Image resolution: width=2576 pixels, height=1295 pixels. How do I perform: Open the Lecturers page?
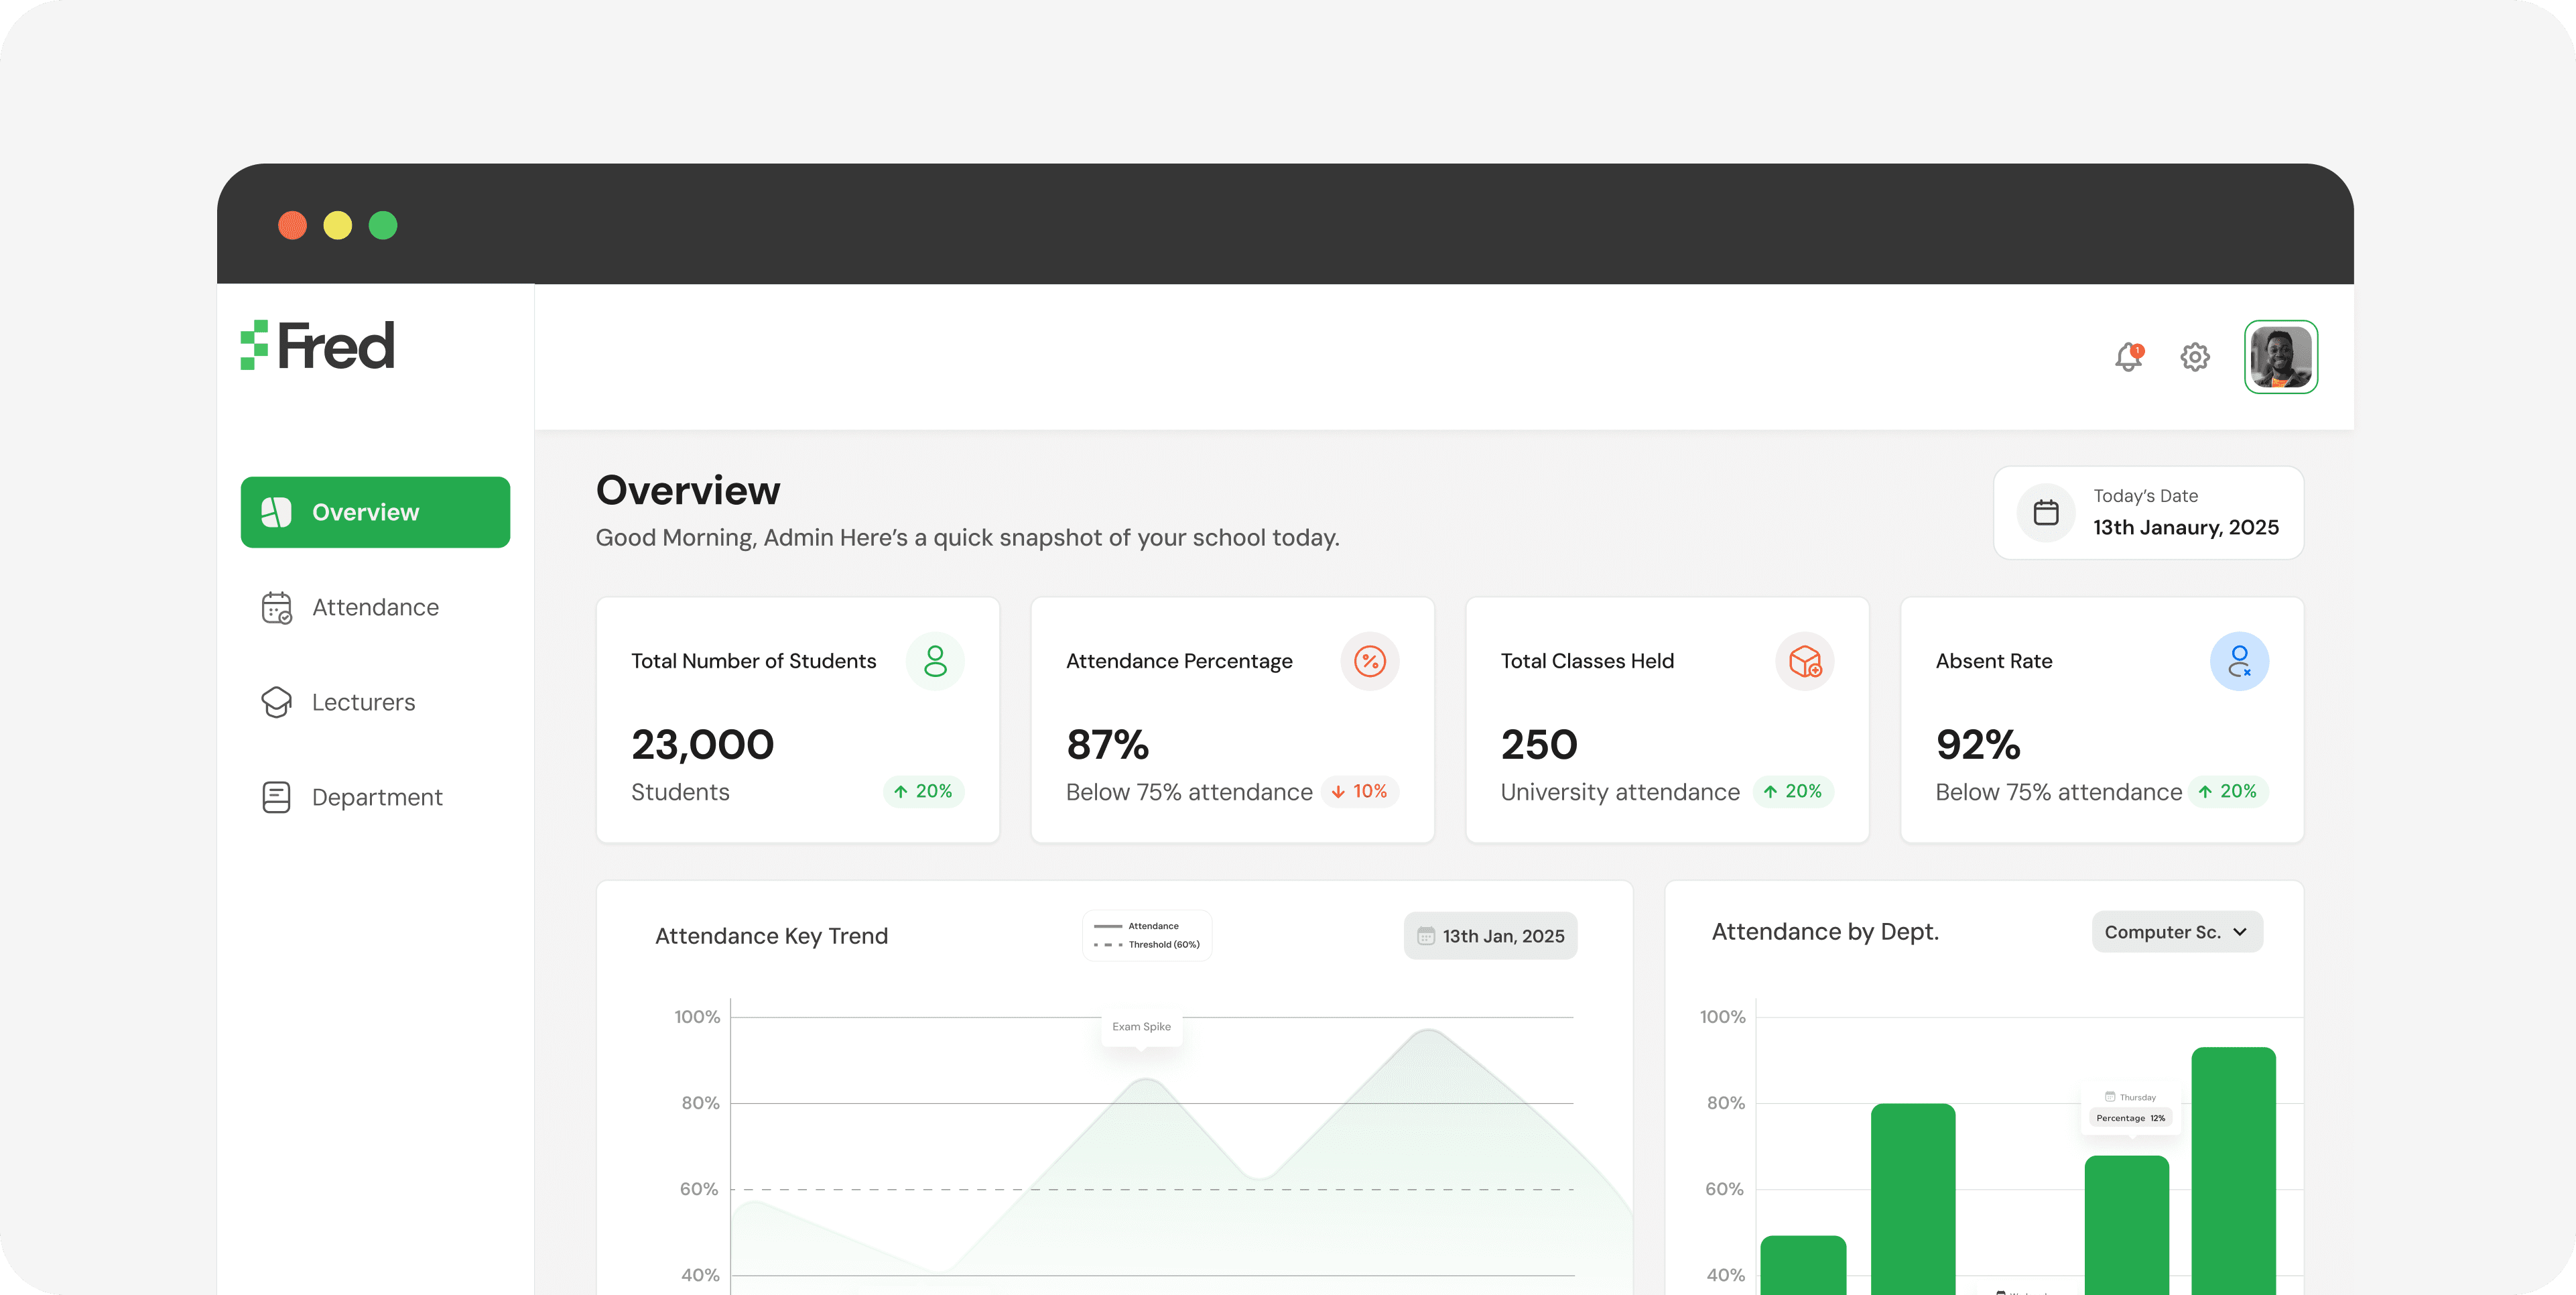pos(363,702)
